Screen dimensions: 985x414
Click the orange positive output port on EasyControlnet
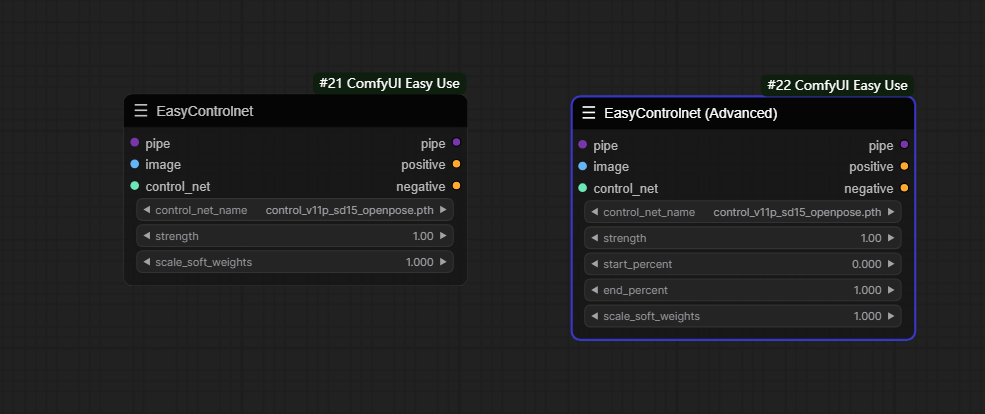click(456, 164)
